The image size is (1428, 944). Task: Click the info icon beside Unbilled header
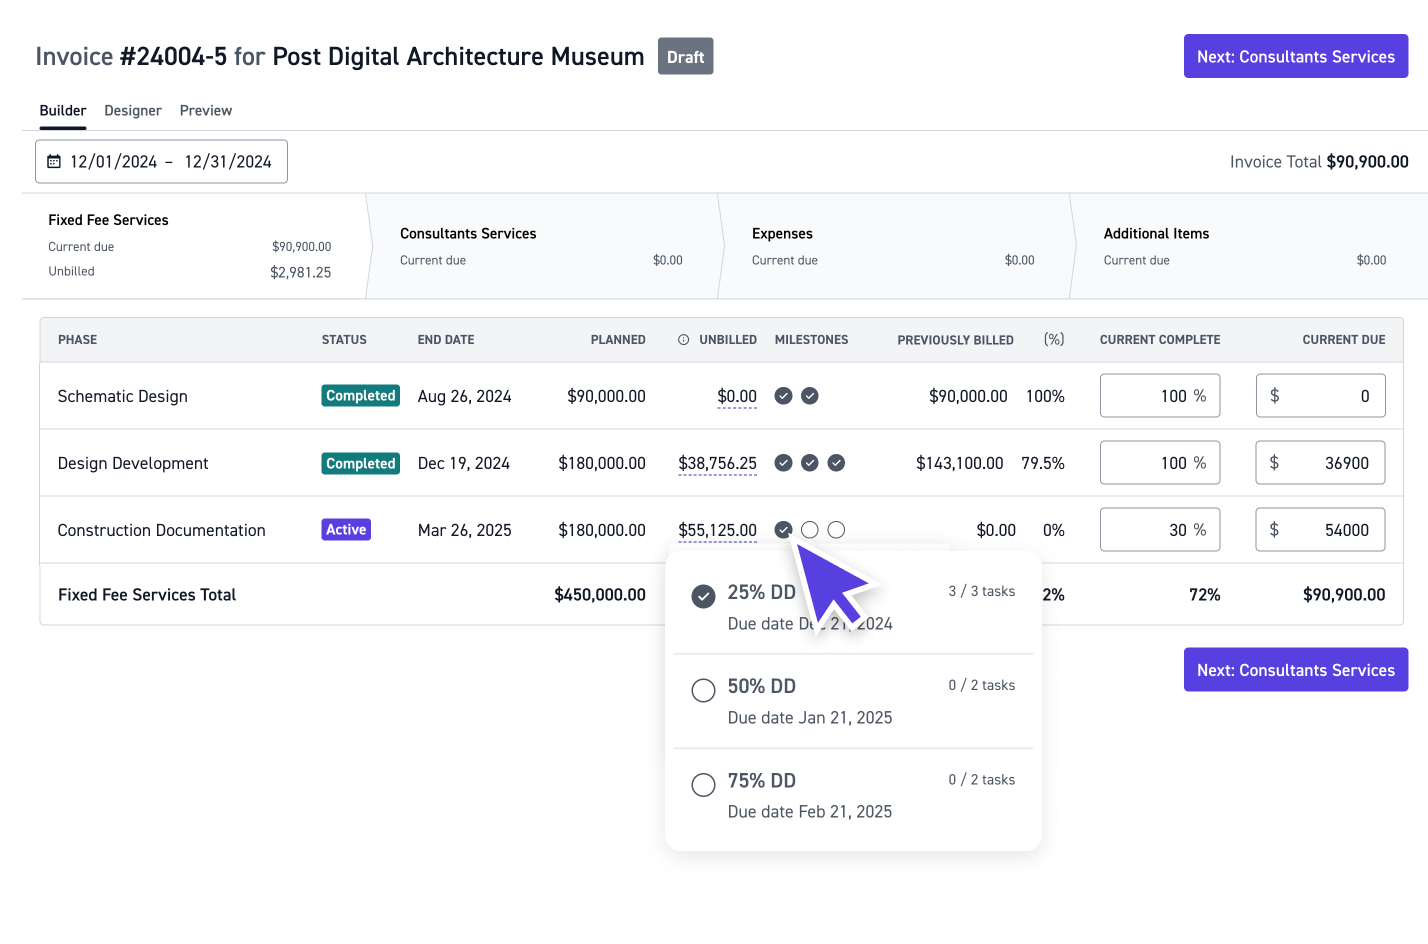683,340
